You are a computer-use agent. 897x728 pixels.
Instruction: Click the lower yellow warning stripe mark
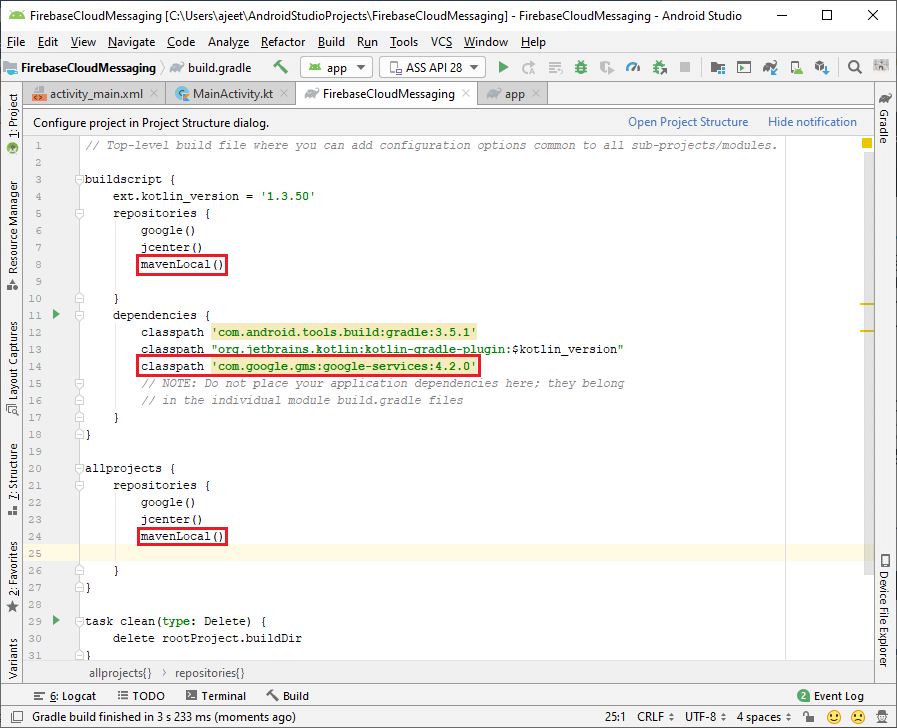[867, 331]
